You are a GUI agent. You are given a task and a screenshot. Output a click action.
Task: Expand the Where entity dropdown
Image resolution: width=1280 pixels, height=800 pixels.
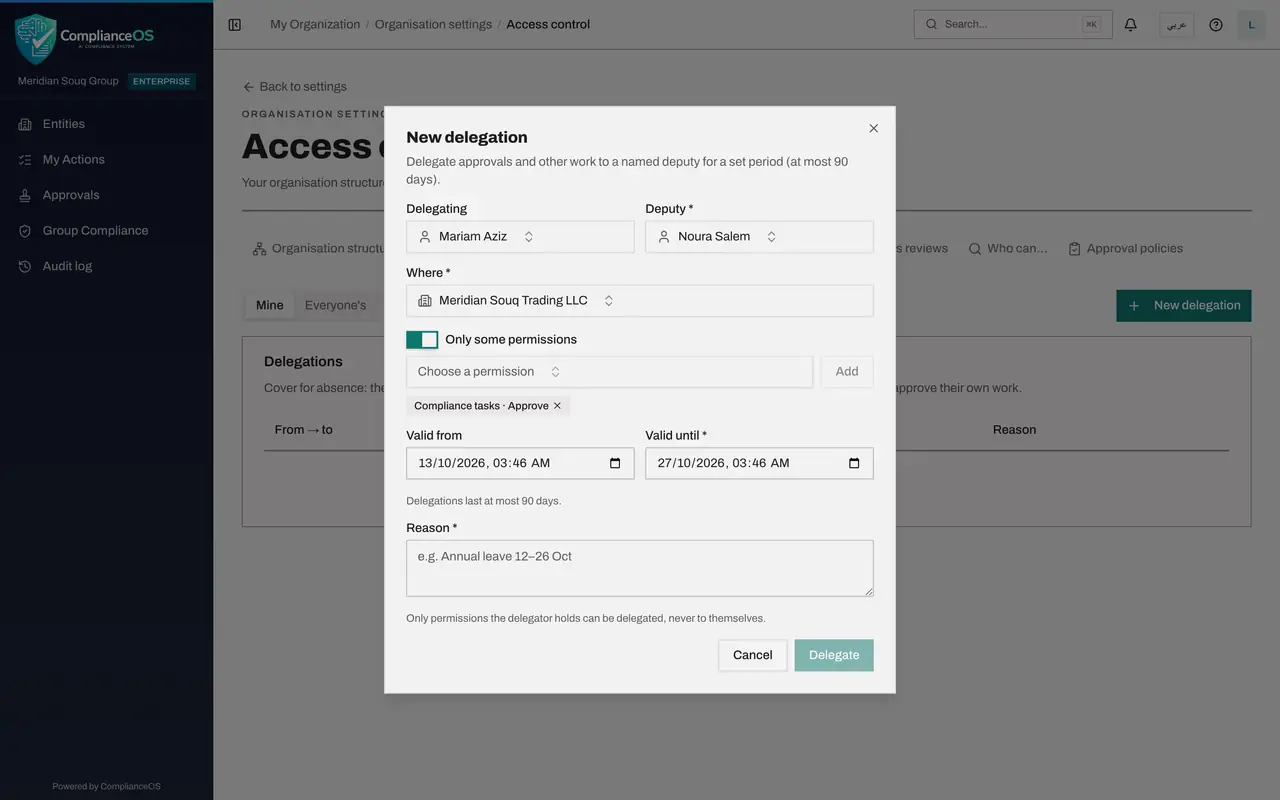tap(640, 301)
